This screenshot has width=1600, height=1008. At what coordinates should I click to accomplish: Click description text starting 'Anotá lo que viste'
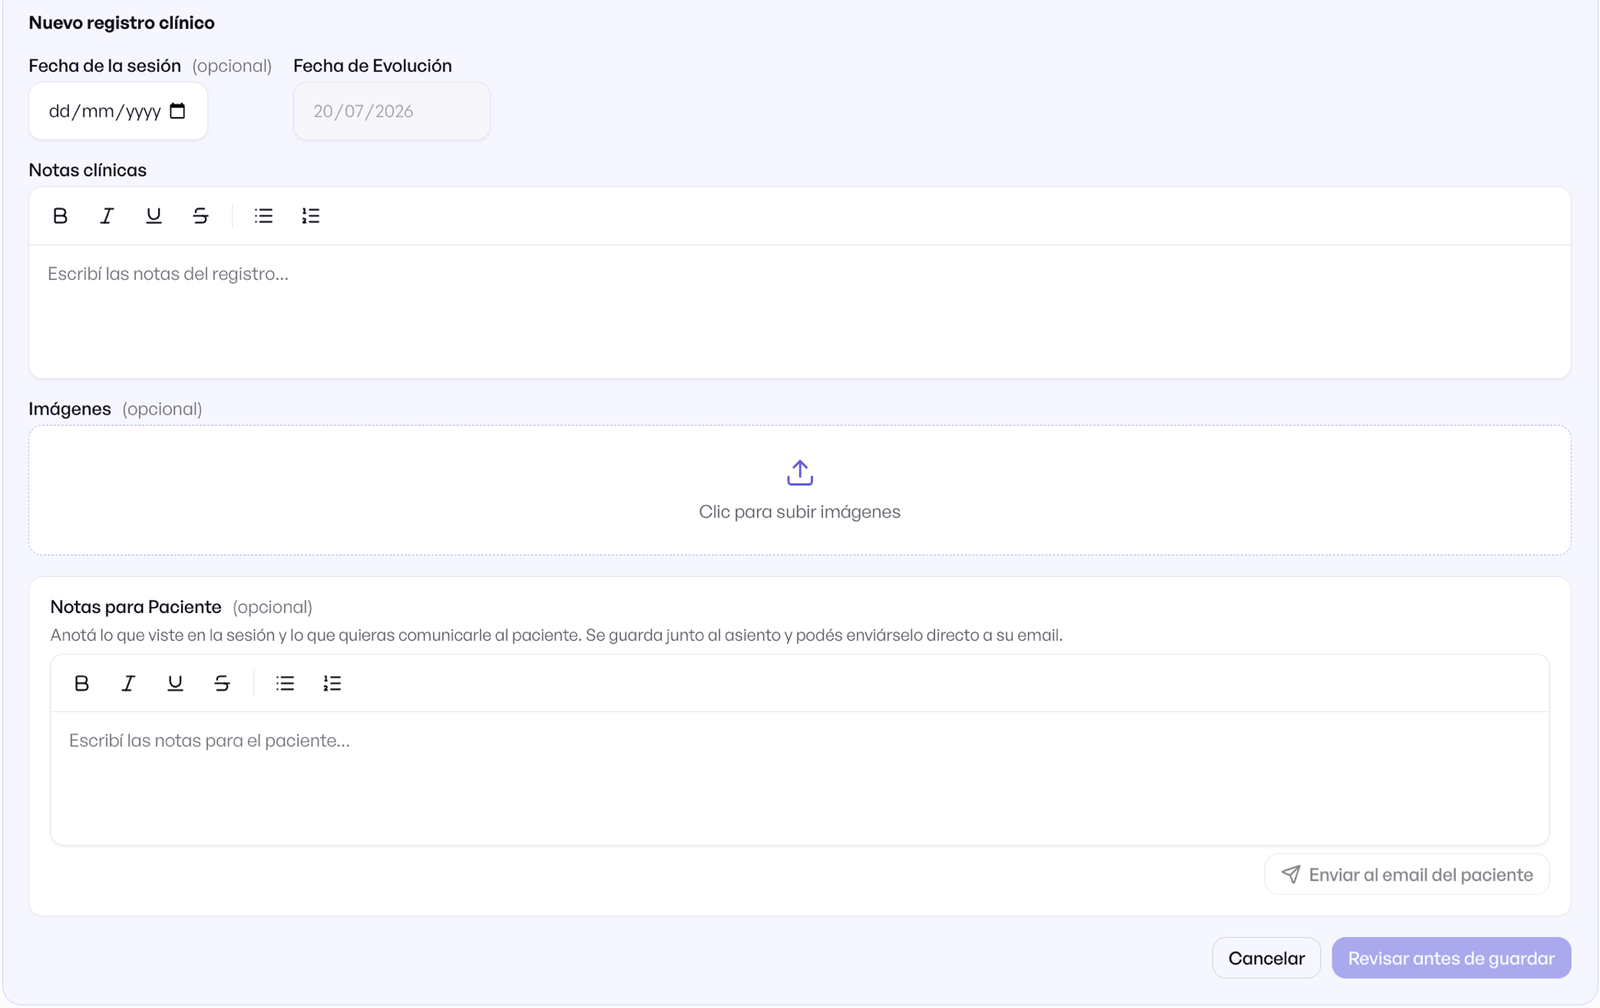(556, 635)
